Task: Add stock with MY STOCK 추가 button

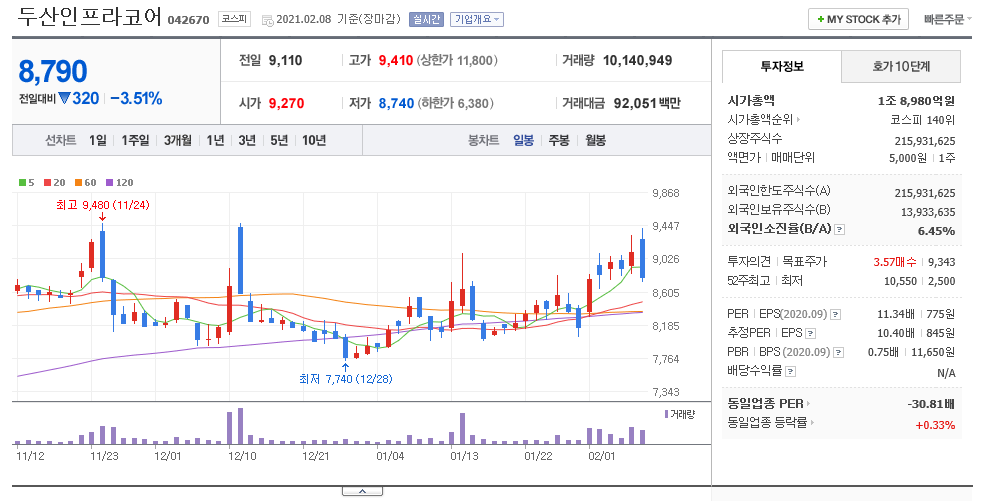Action: [858, 20]
